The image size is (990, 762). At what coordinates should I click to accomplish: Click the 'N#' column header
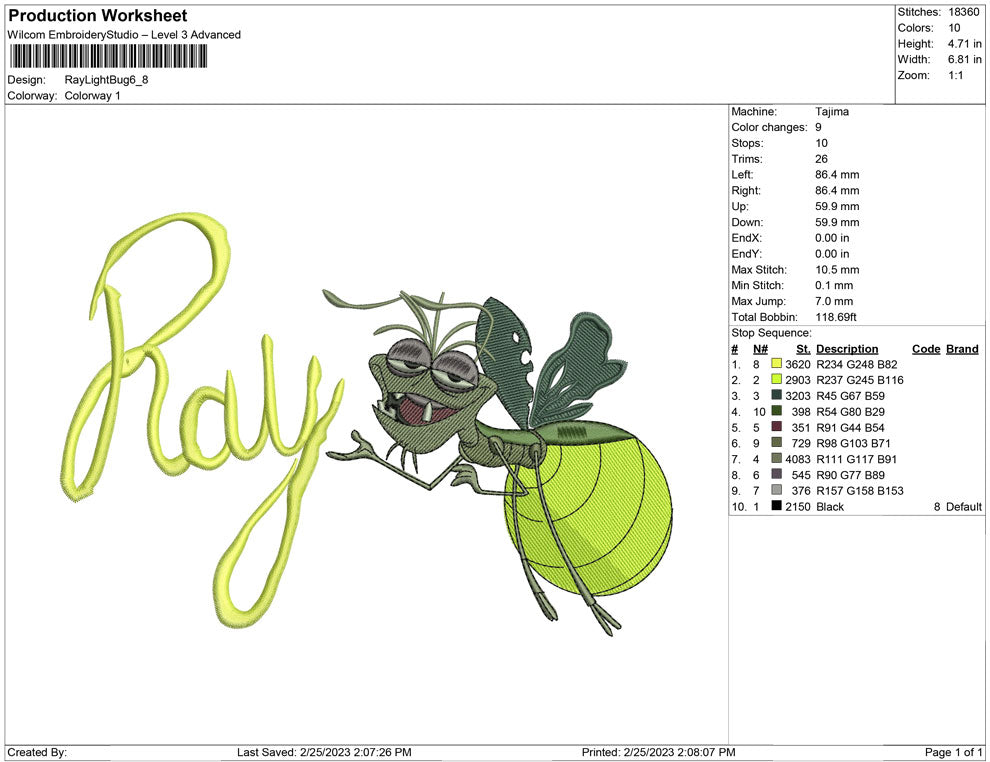760,348
